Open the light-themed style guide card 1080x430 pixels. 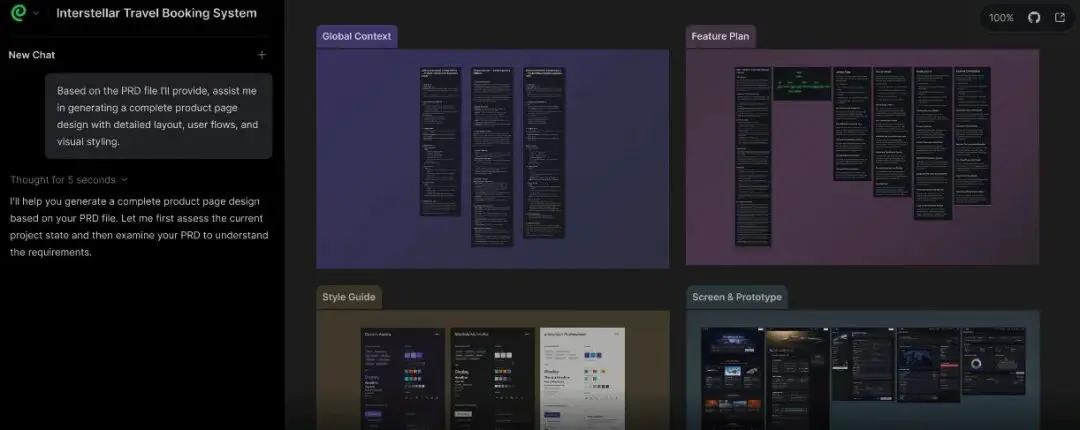(x=582, y=378)
